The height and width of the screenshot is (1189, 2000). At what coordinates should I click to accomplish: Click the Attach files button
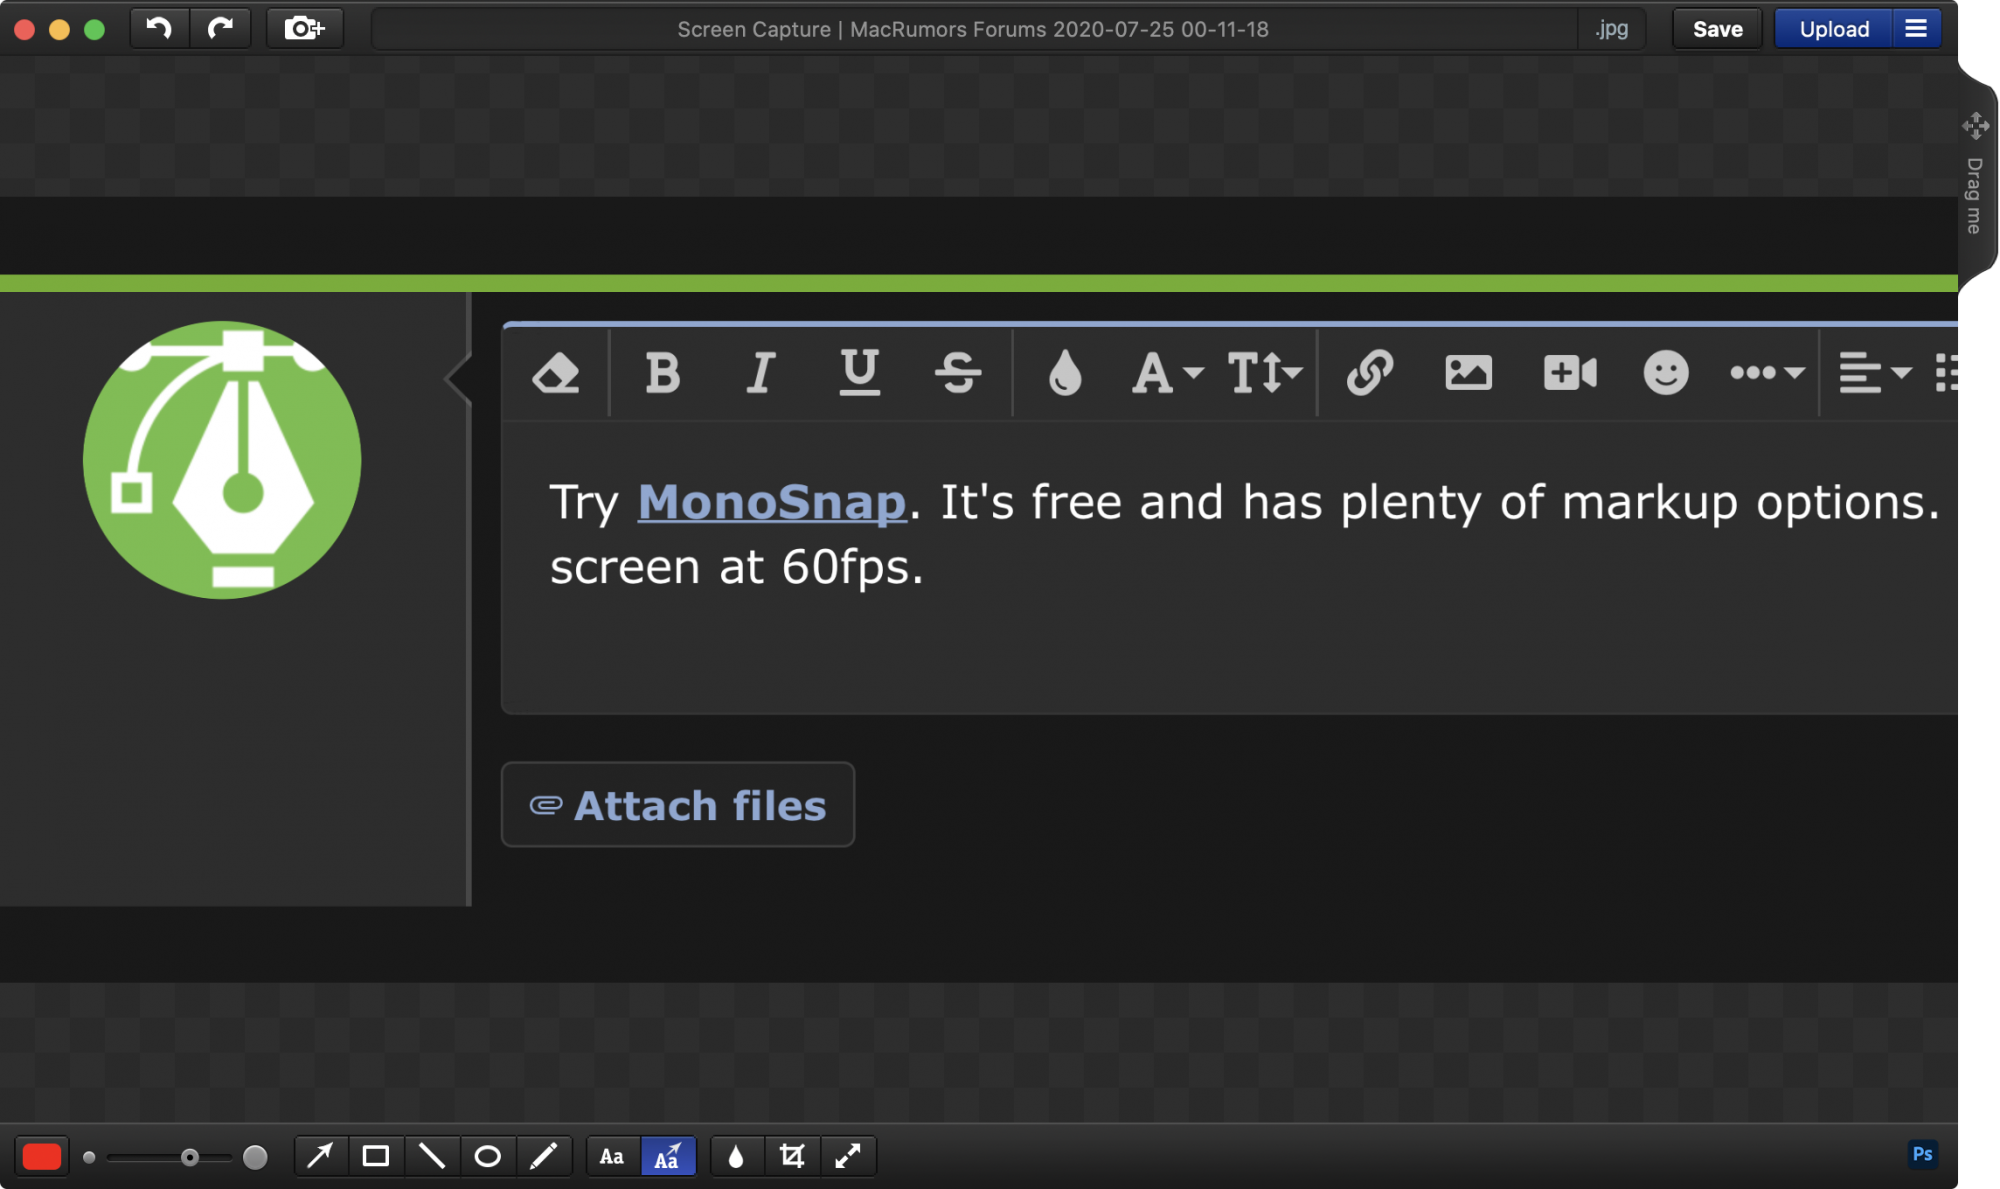[x=678, y=805]
